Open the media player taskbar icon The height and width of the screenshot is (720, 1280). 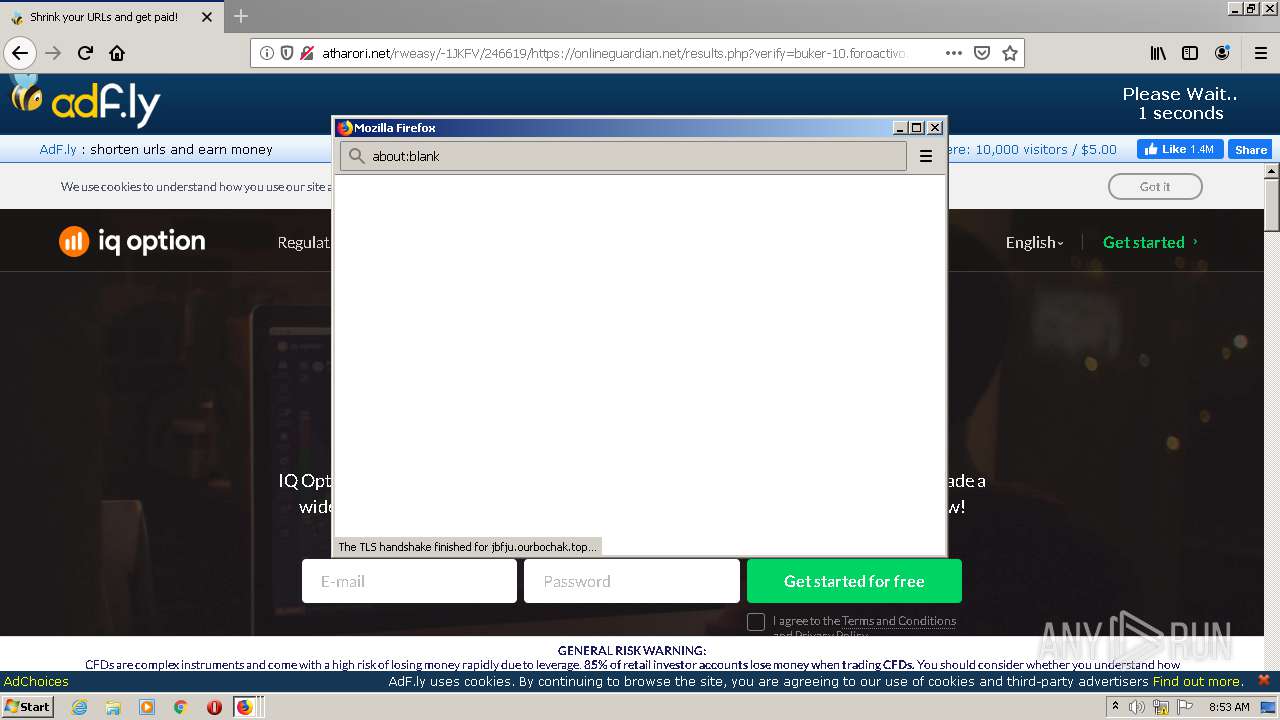(147, 707)
